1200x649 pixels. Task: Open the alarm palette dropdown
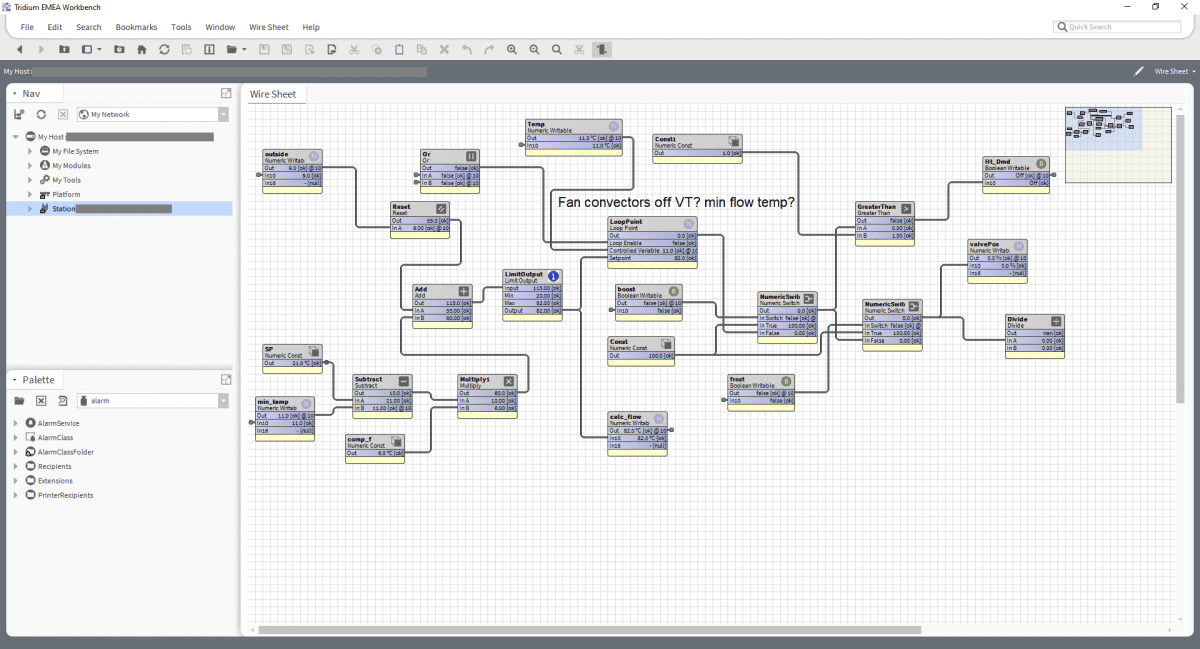pos(223,400)
